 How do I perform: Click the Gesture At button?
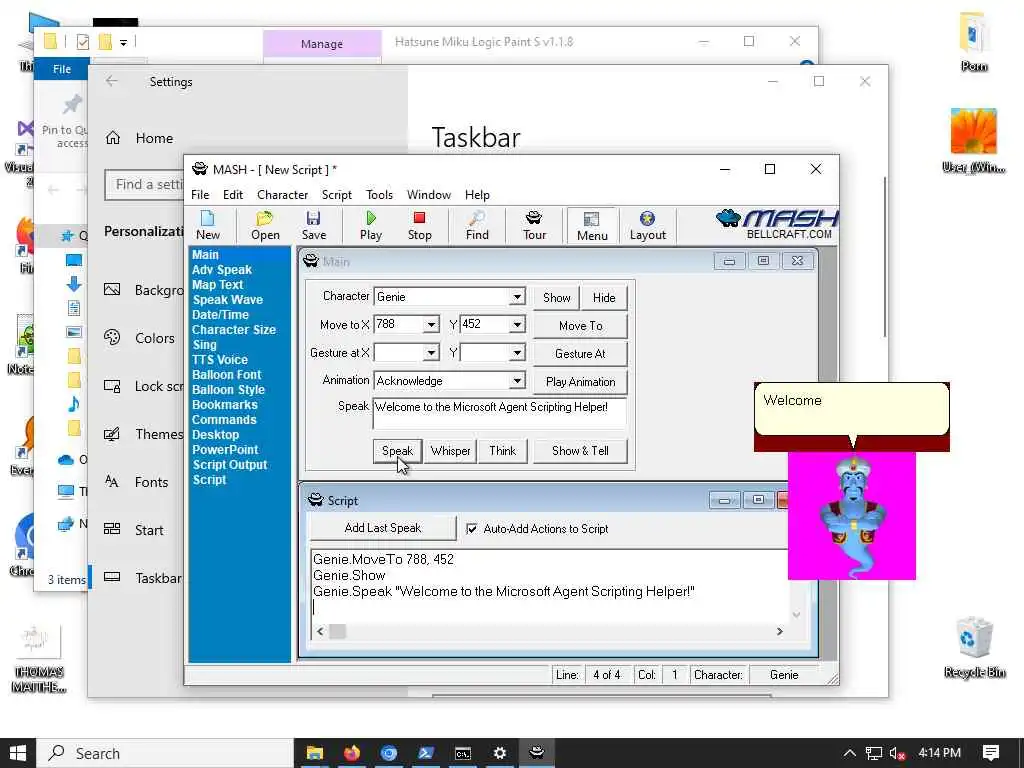point(581,354)
